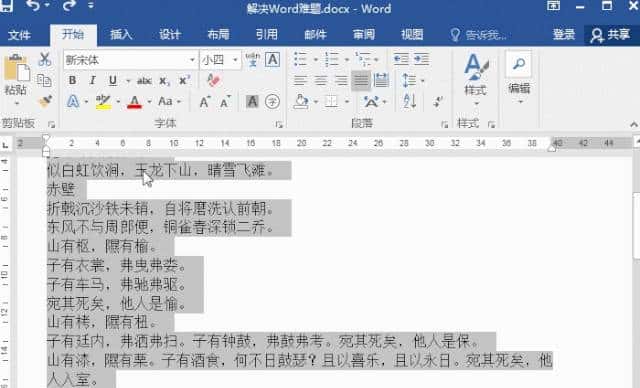Click Change Case Aa button
Screen dimensions: 640x388
(x=165, y=101)
